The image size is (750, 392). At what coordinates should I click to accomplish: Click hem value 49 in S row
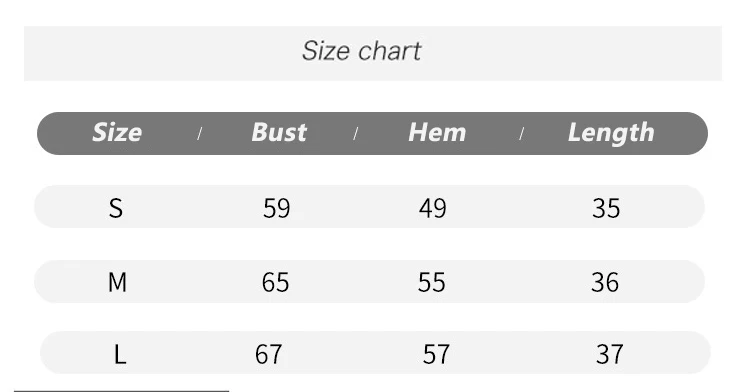coord(432,208)
